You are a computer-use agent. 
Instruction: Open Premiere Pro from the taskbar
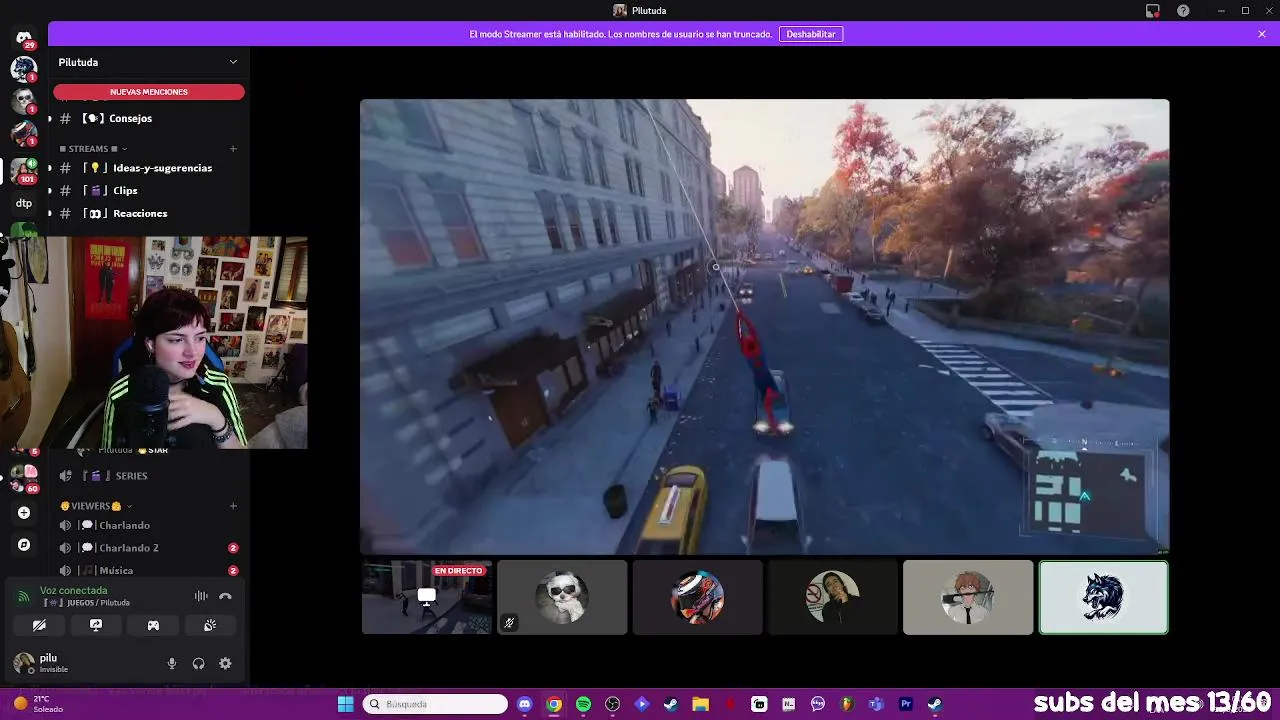coord(906,704)
